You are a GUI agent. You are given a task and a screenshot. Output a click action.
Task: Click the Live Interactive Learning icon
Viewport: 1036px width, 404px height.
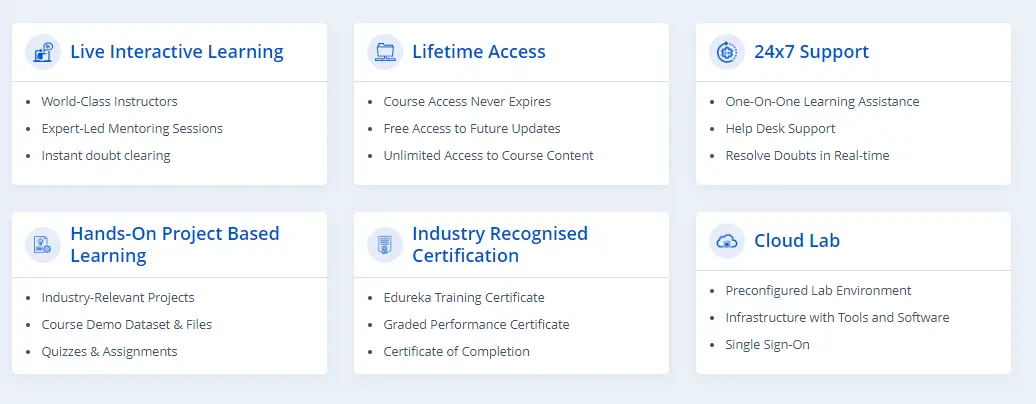pyautogui.click(x=43, y=52)
